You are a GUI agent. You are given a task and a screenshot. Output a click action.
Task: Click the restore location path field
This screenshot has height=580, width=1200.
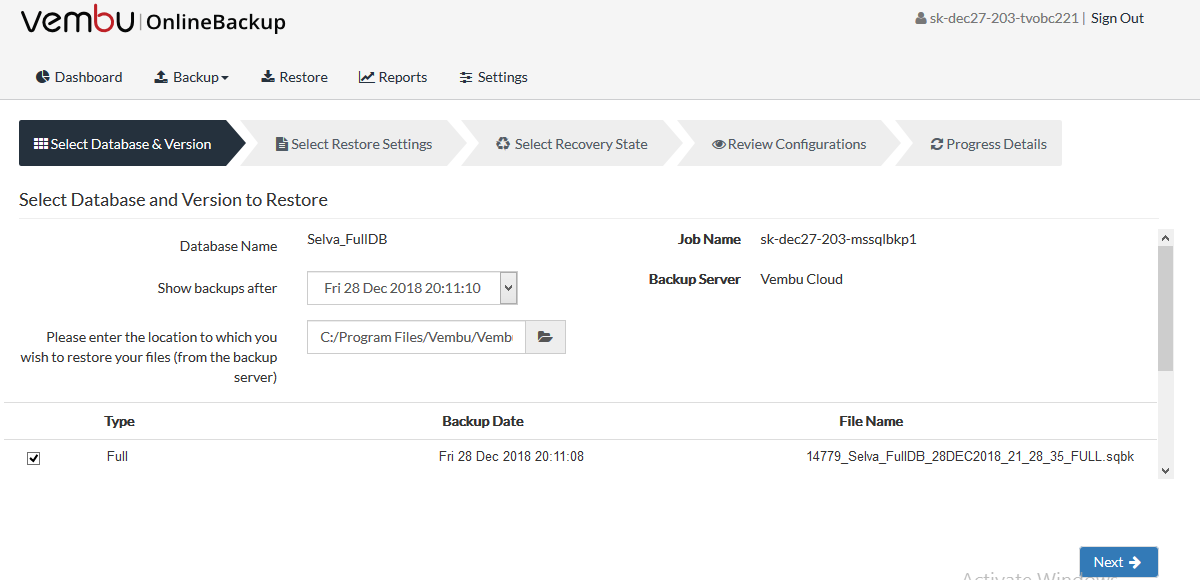416,337
